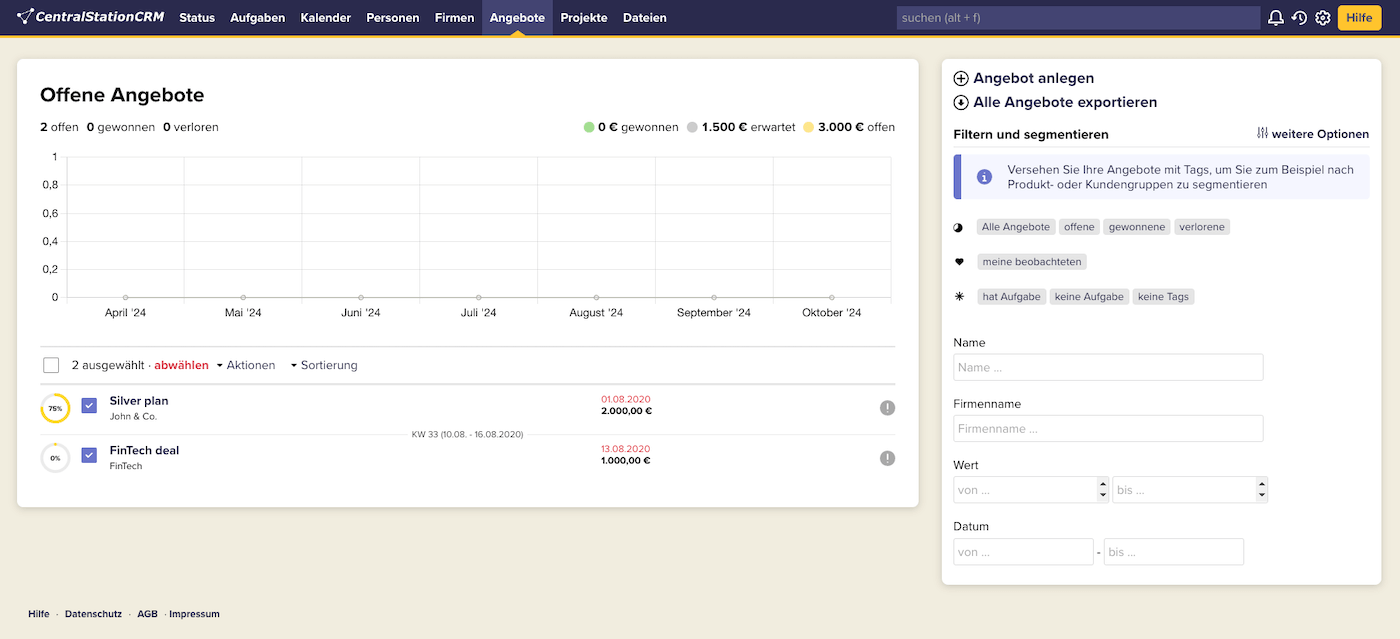Viewport: 1400px width, 639px height.
Task: Click the green gewonnen legend dot
Action: (589, 127)
